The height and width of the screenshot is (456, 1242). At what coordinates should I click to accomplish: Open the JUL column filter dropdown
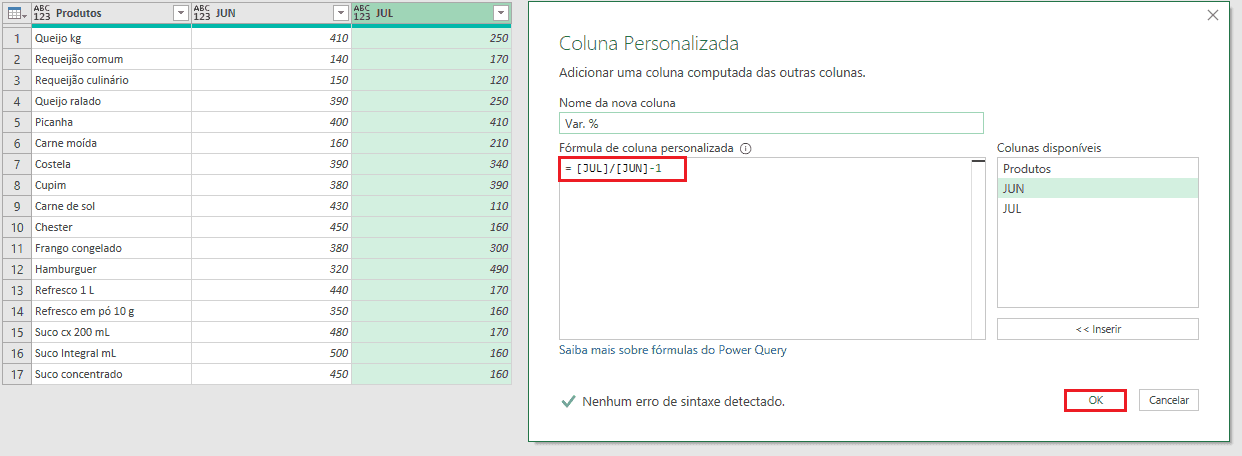(500, 13)
